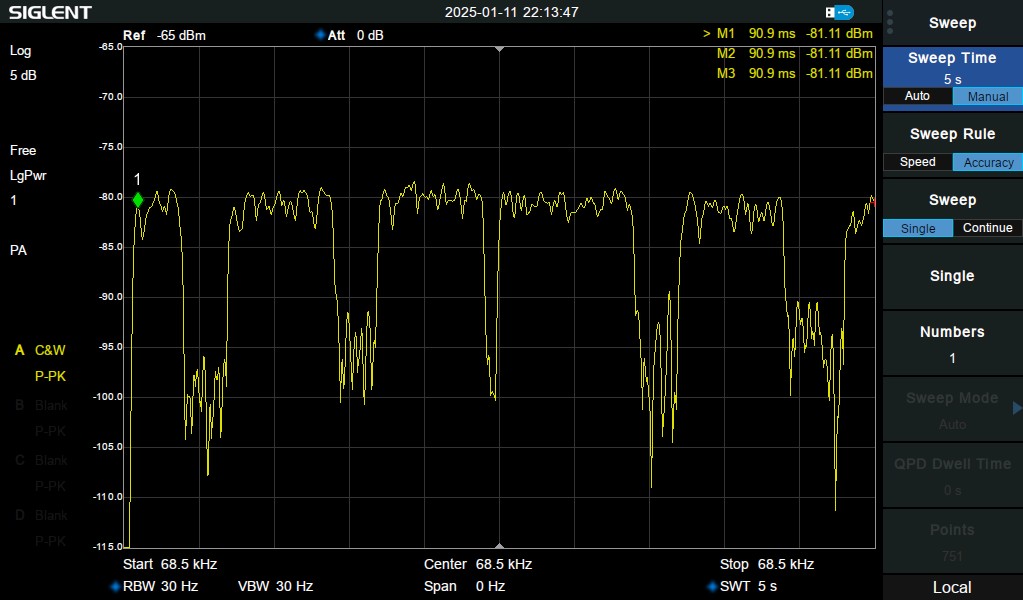The width and height of the screenshot is (1023, 600).
Task: Click the USB drive status icon
Action: [x=840, y=12]
